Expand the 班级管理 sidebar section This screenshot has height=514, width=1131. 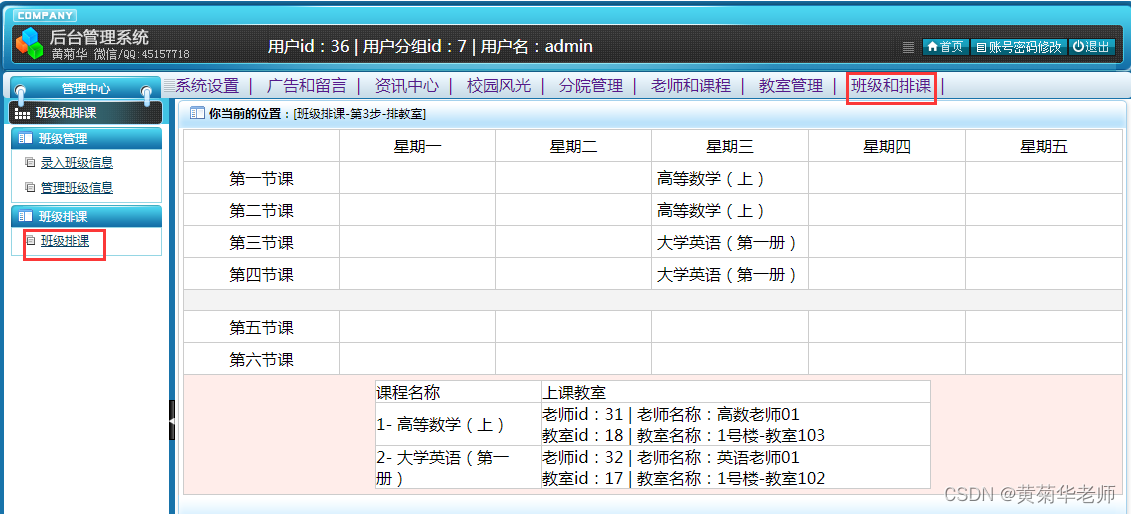(x=87, y=138)
